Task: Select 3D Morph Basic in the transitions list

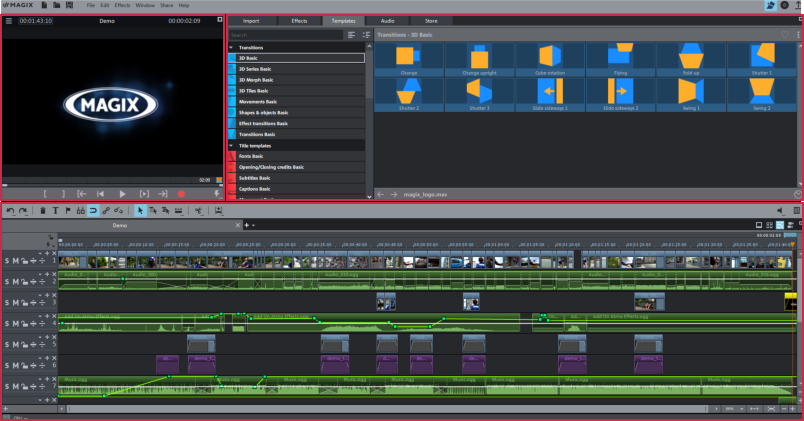Action: coord(254,80)
